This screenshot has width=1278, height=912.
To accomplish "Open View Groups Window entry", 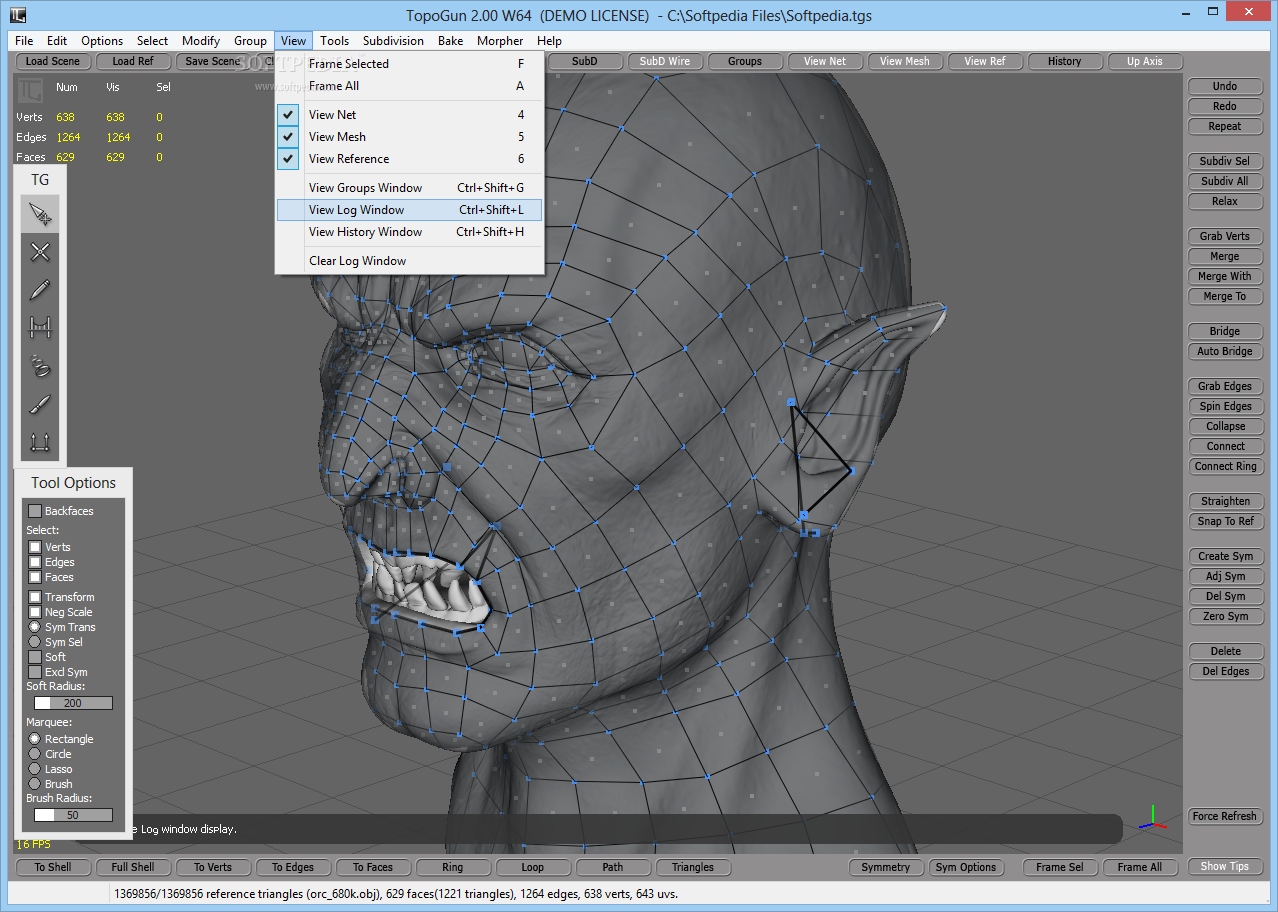I will tap(409, 188).
